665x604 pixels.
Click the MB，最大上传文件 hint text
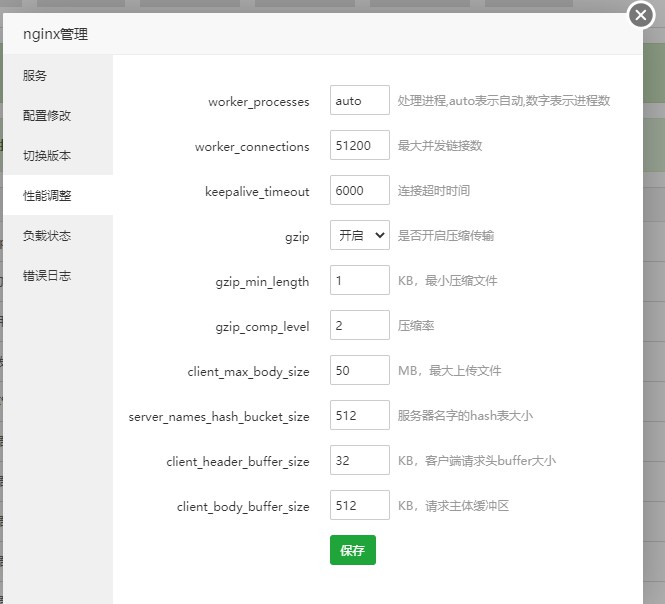(450, 370)
